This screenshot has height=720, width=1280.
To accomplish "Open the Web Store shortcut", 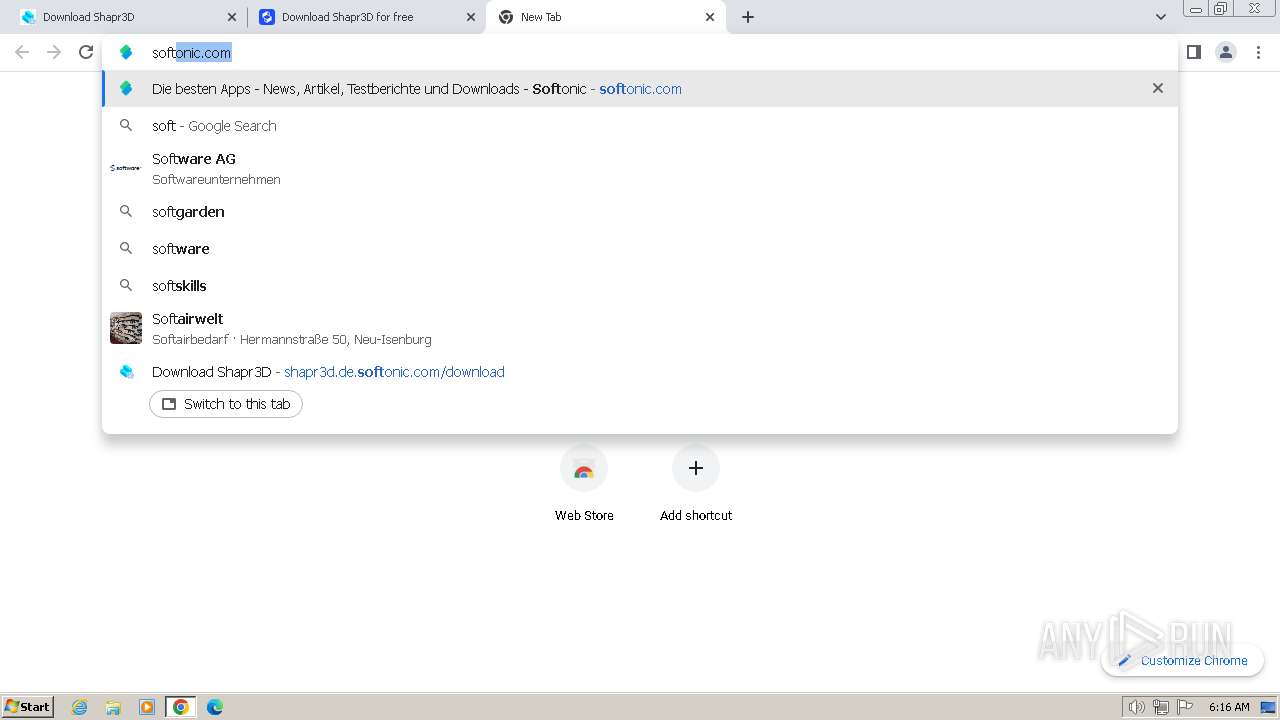I will tap(584, 483).
